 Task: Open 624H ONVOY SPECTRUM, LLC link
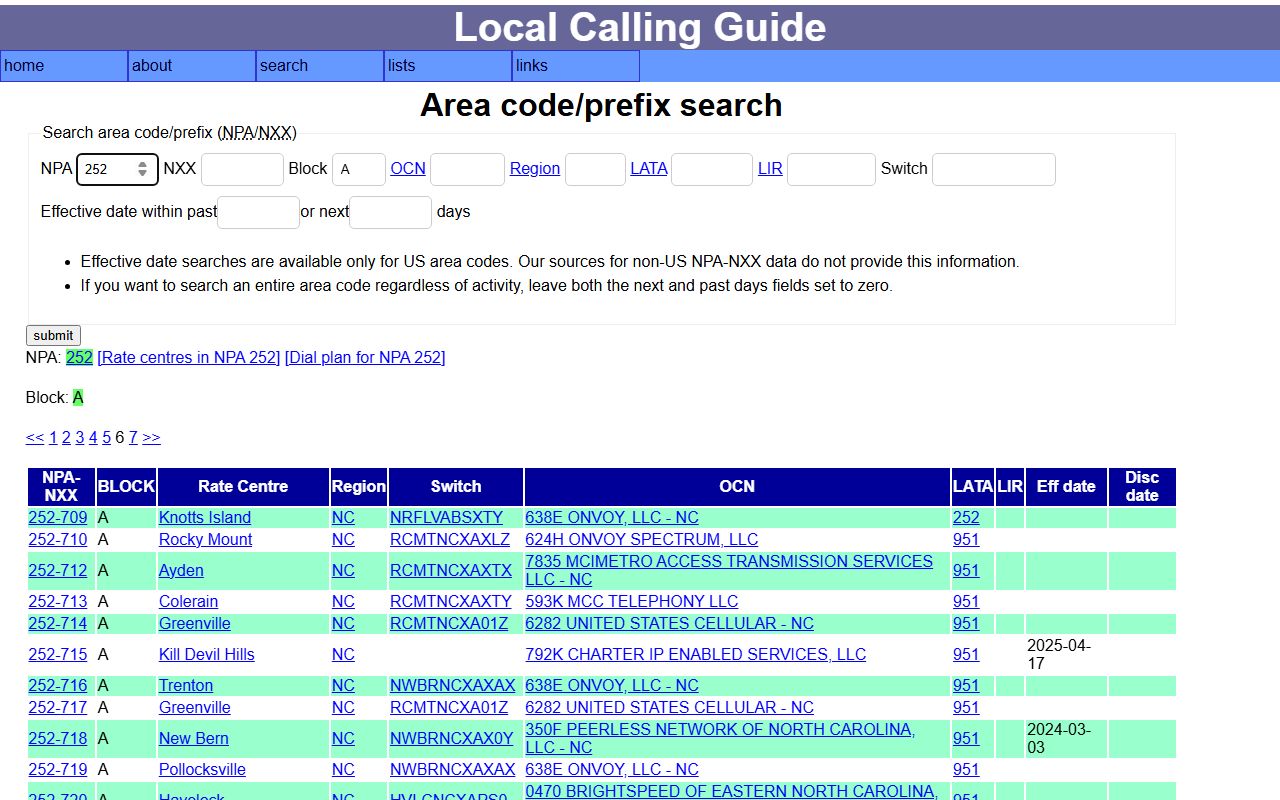tap(642, 540)
